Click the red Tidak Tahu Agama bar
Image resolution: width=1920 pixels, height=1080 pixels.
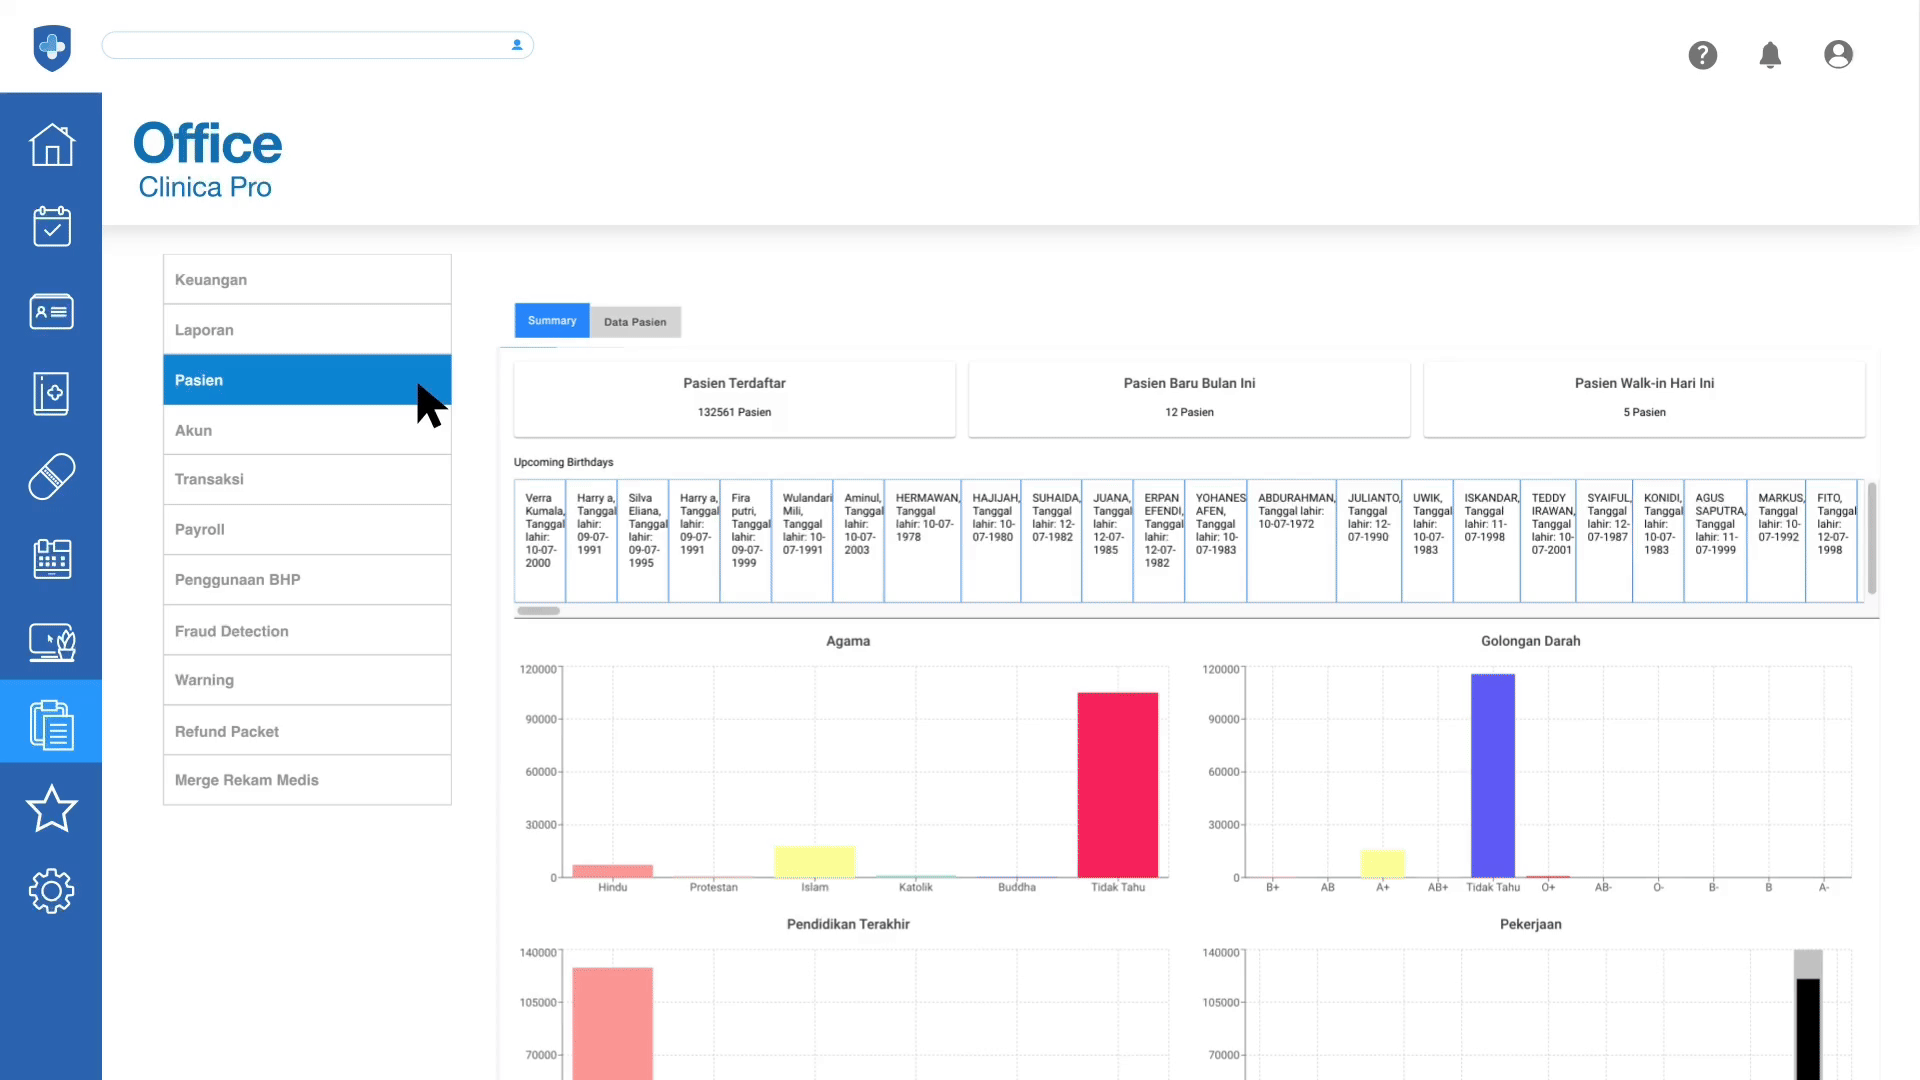click(x=1117, y=785)
